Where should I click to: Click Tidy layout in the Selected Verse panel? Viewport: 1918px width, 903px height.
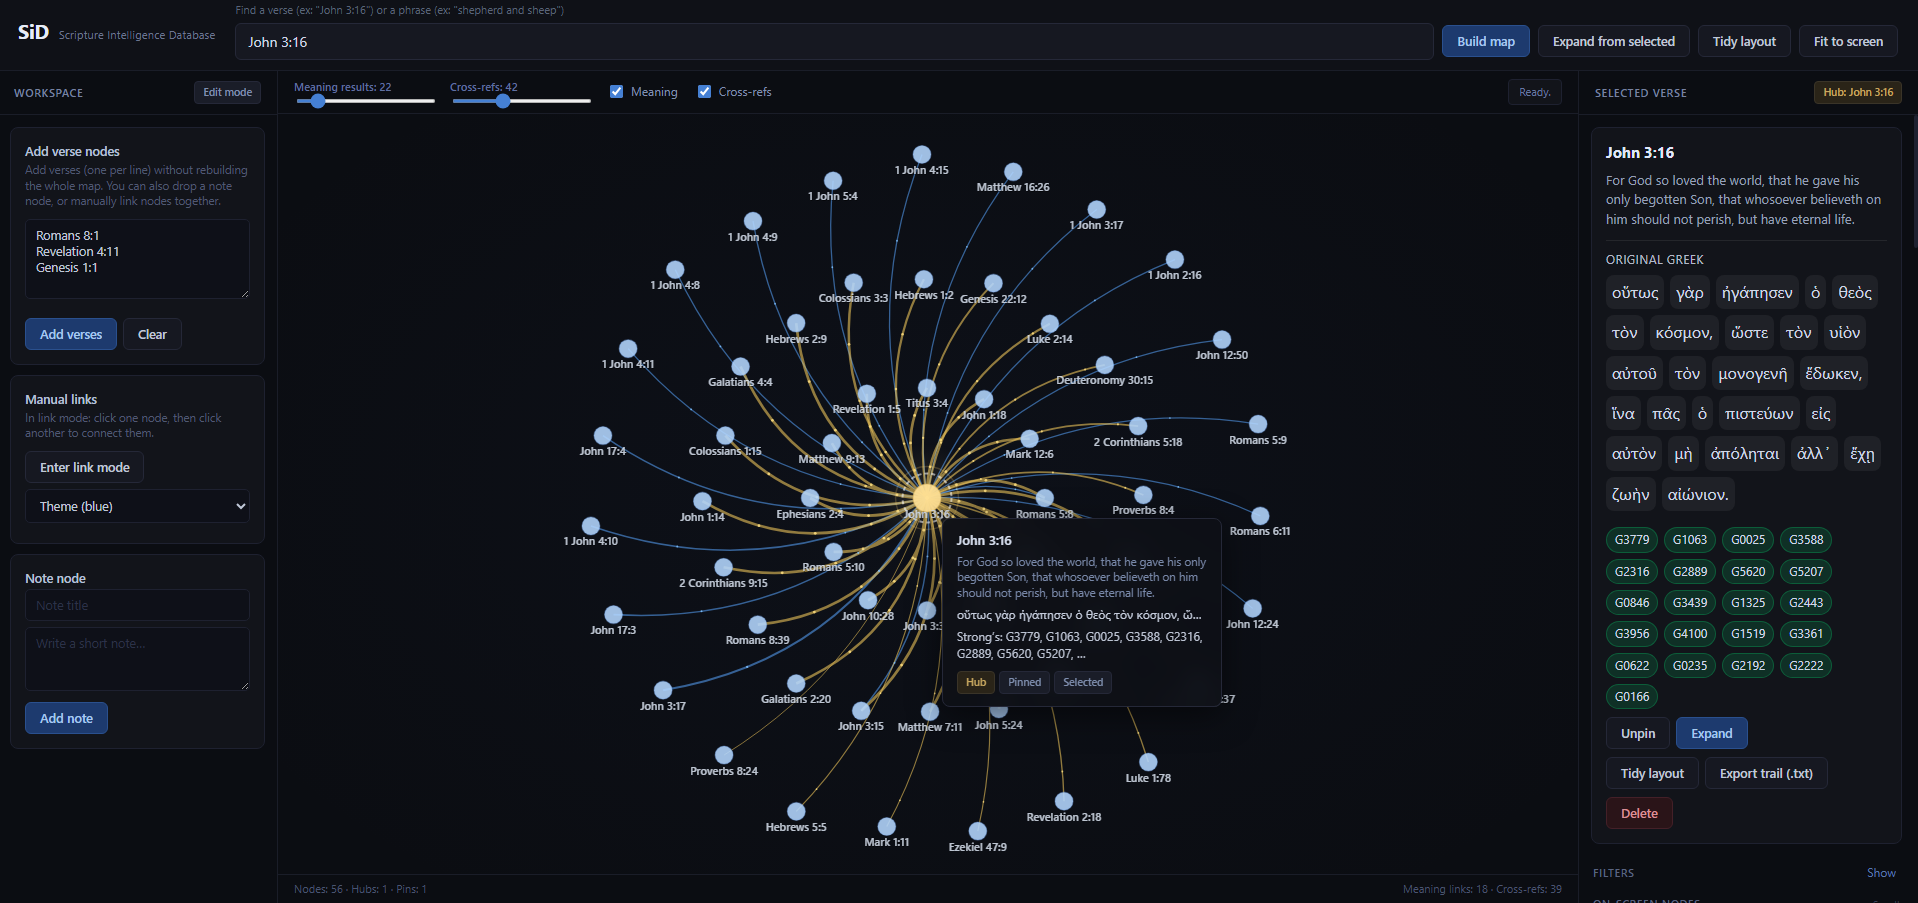tap(1652, 773)
